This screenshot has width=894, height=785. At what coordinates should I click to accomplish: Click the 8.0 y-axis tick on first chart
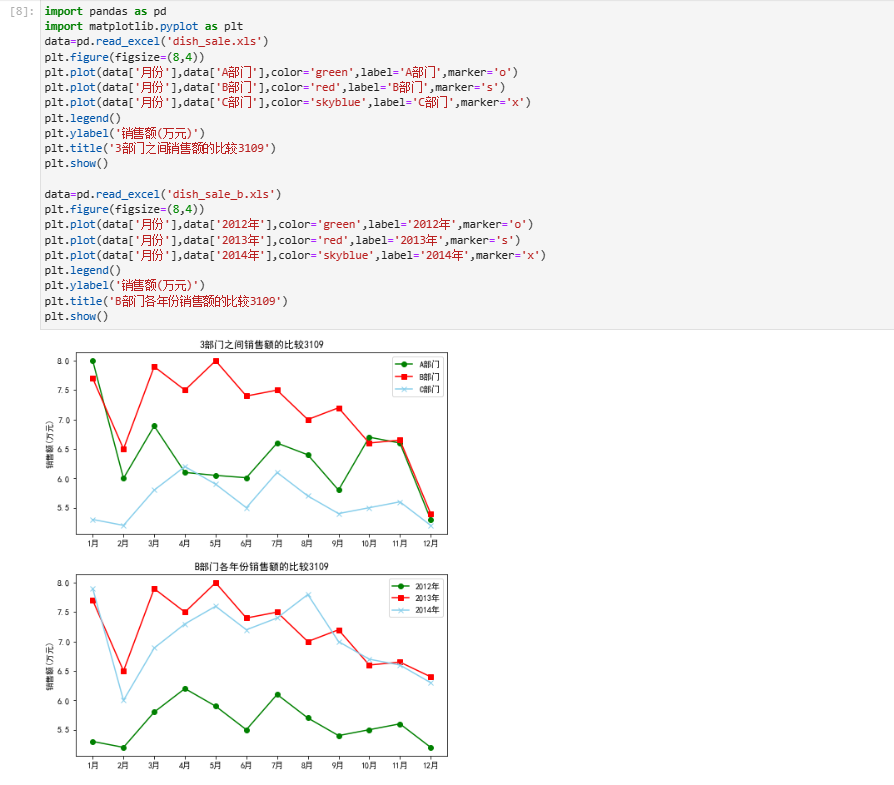(63, 361)
